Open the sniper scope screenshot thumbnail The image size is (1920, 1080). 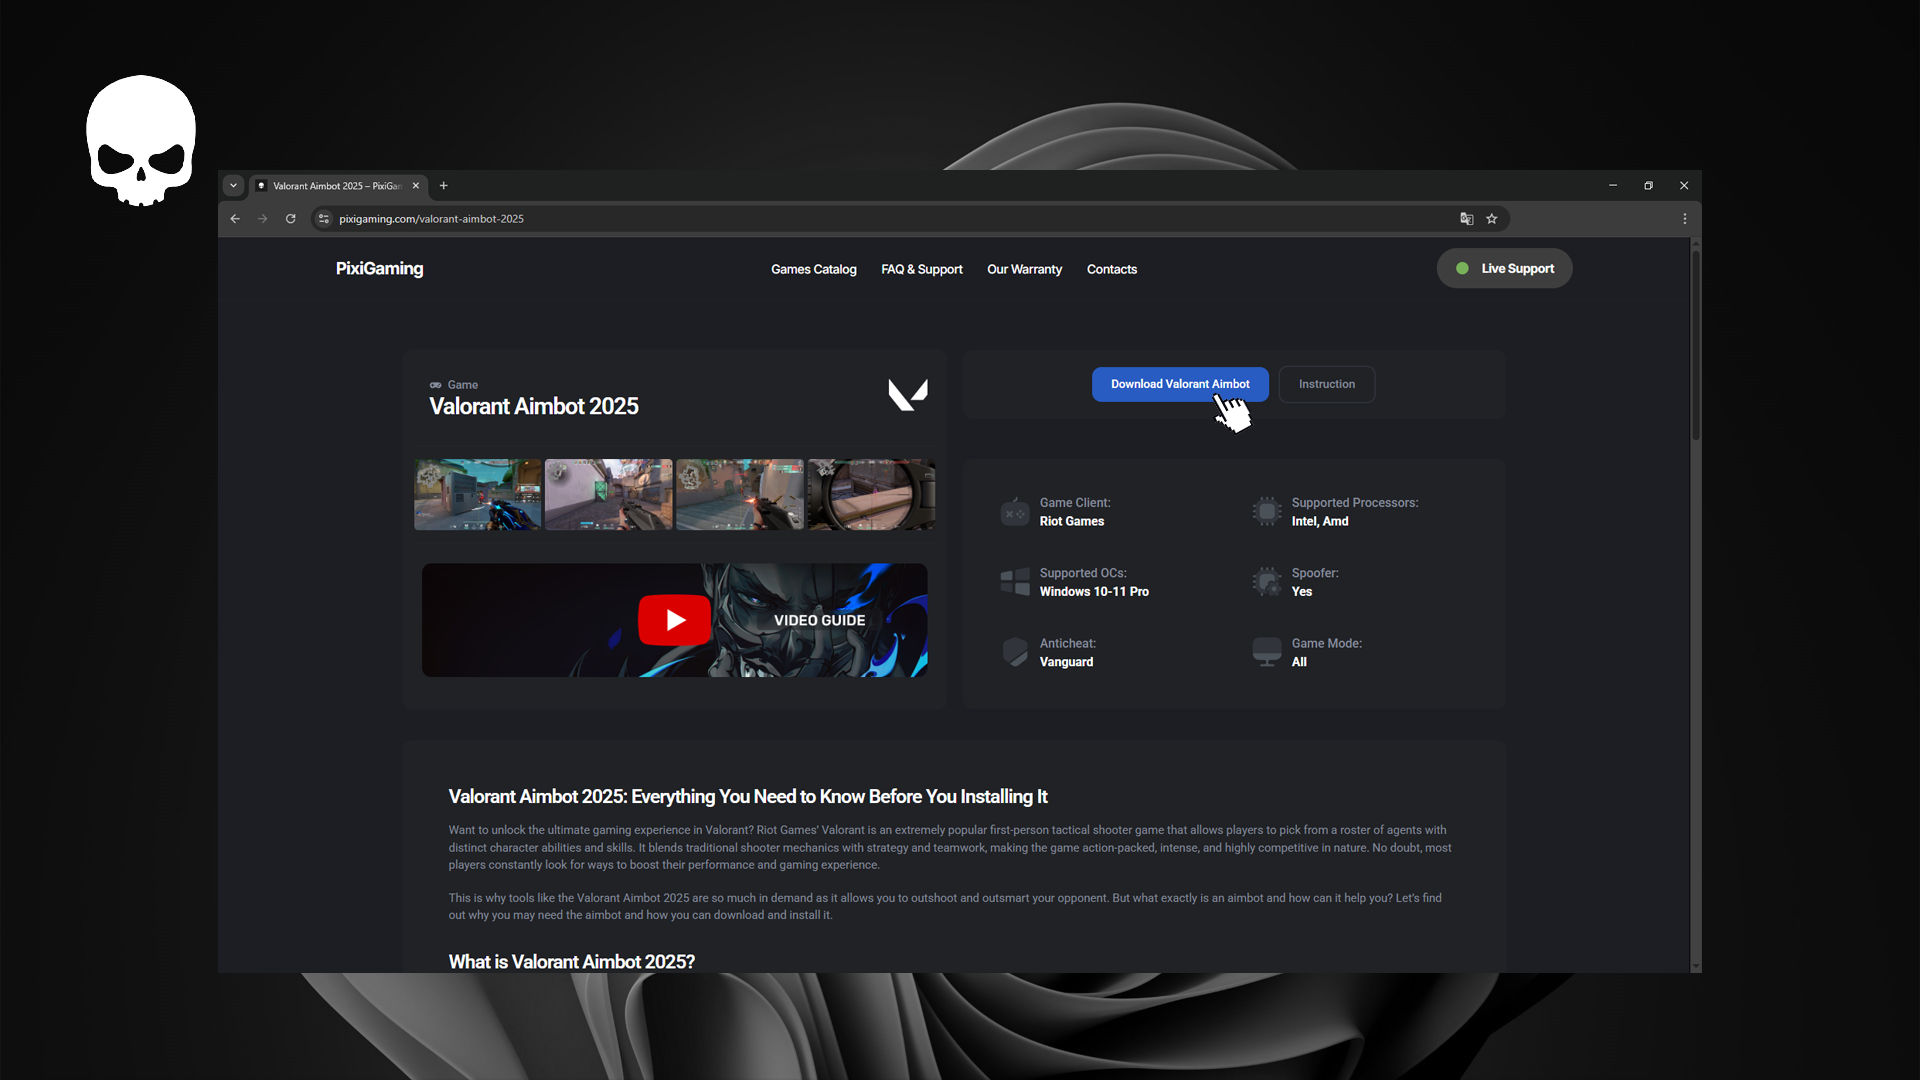(871, 494)
